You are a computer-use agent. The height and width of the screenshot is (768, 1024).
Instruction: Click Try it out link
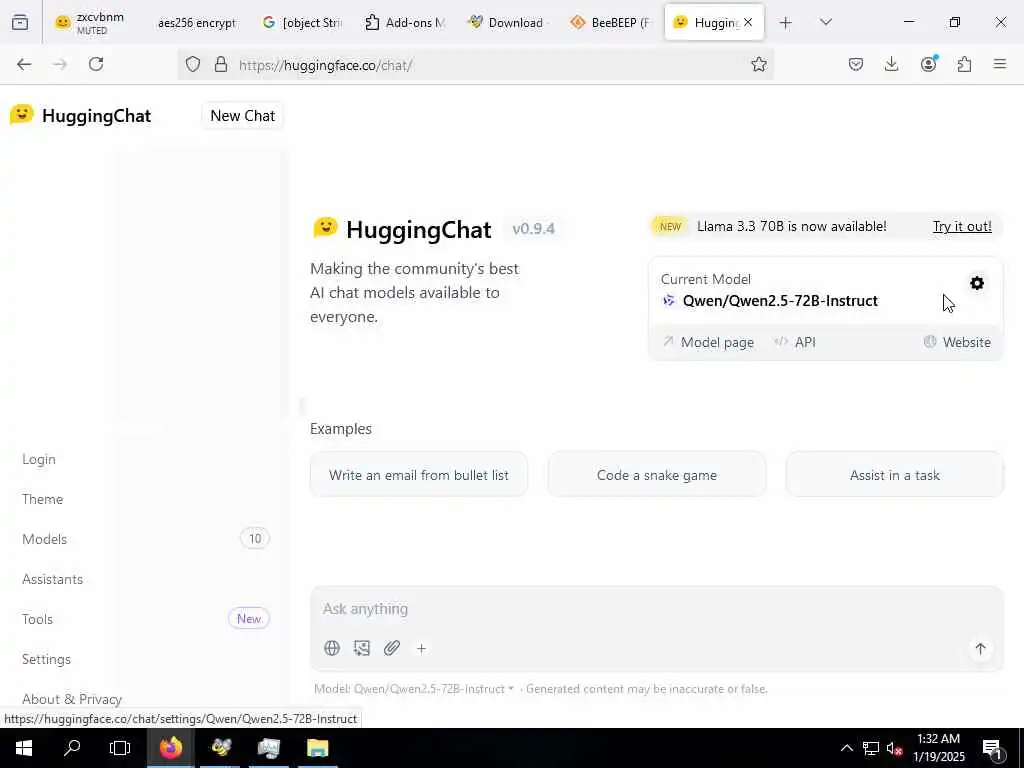(961, 227)
